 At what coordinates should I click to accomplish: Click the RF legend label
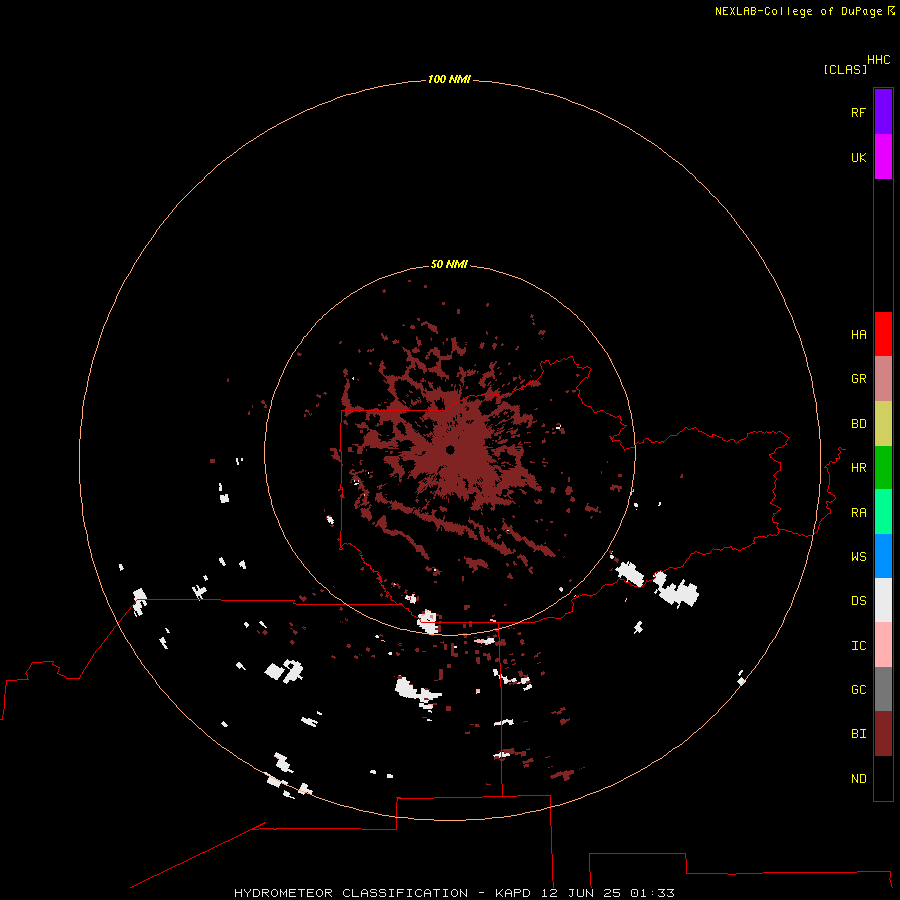pyautogui.click(x=858, y=112)
